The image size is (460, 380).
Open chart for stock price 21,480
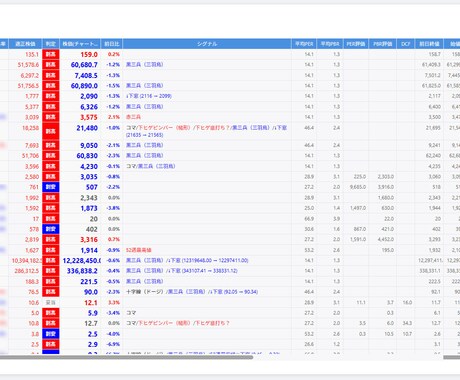87,128
